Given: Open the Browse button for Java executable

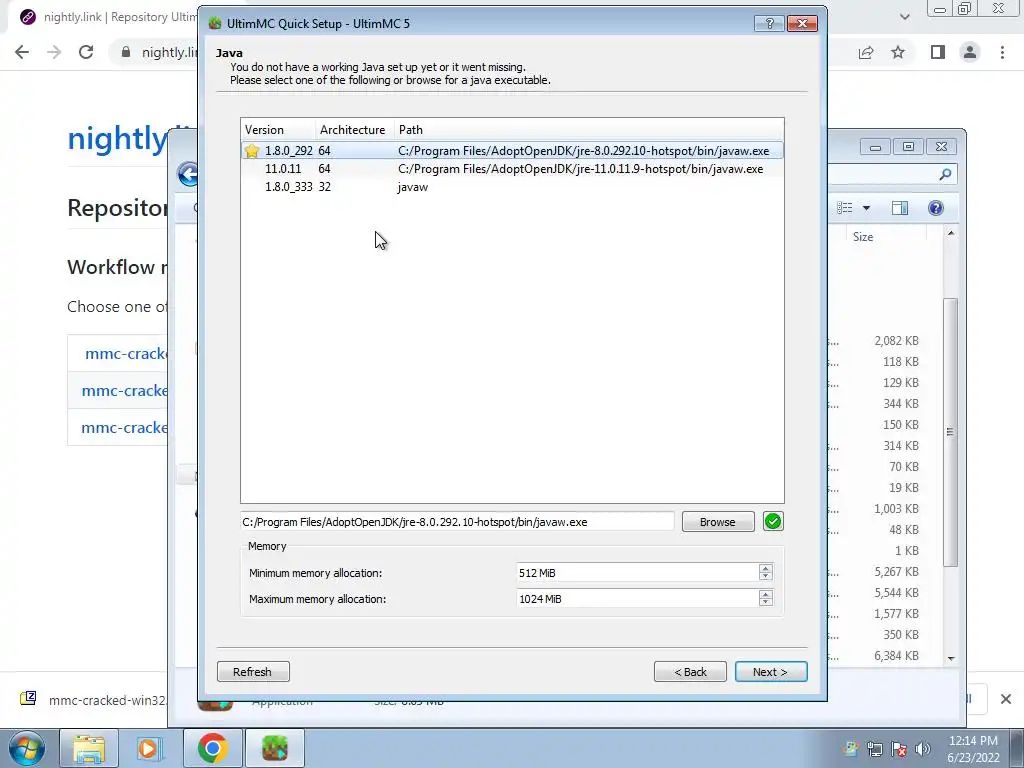Looking at the screenshot, I should (x=718, y=522).
